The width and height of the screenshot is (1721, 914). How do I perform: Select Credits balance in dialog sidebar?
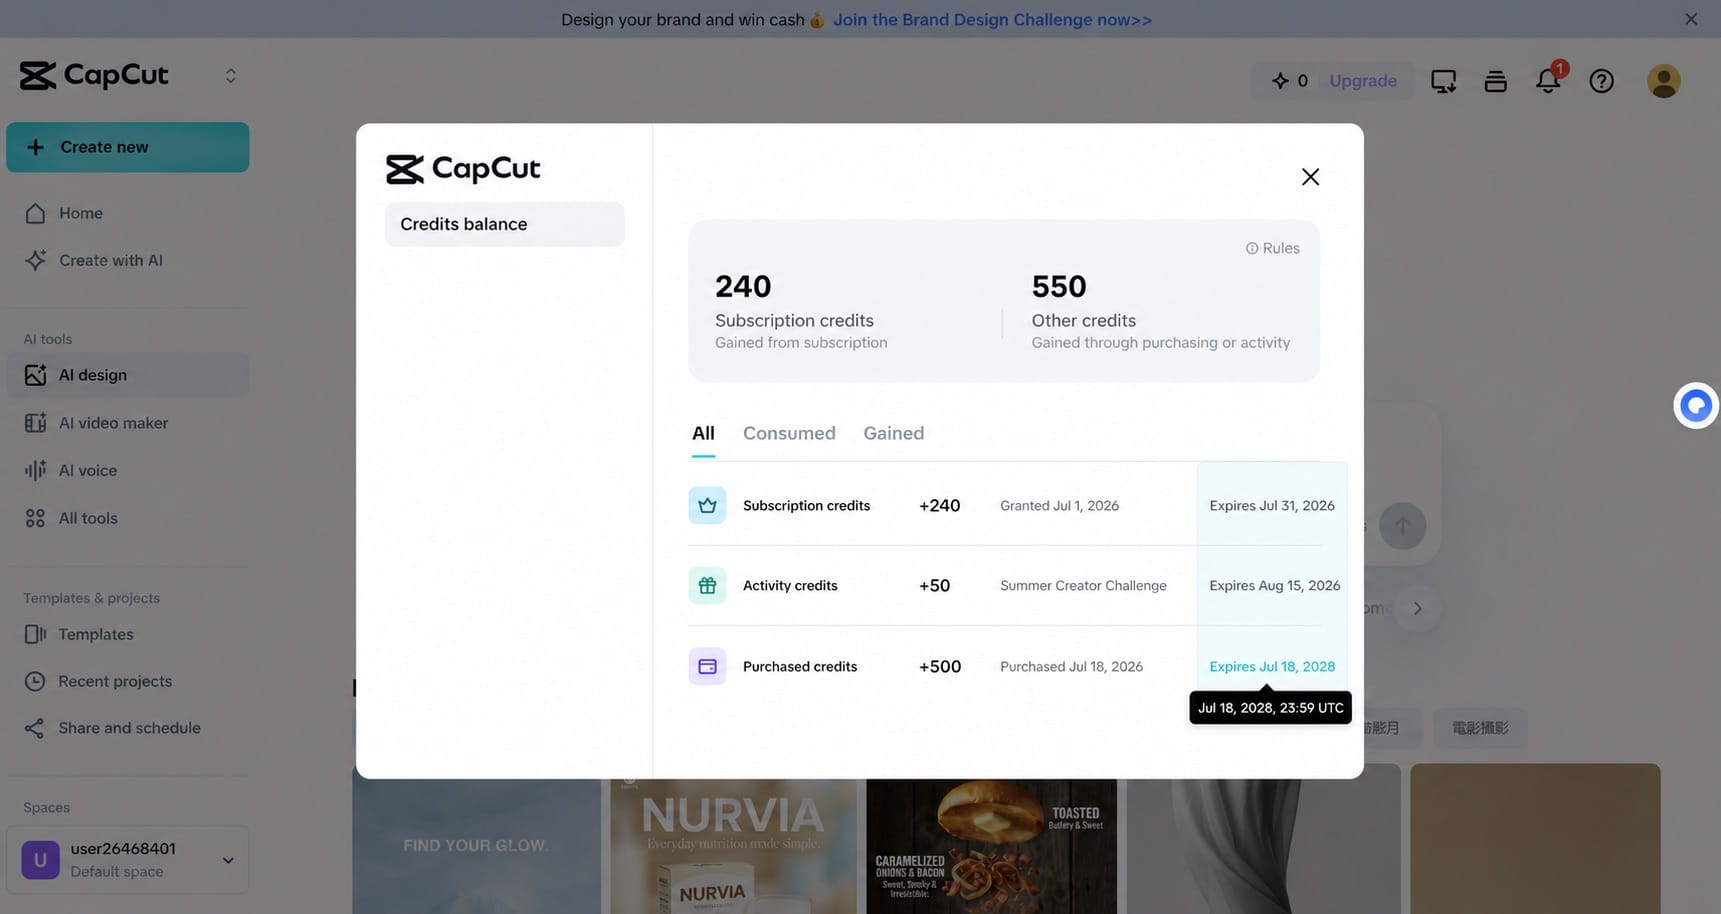click(x=504, y=224)
